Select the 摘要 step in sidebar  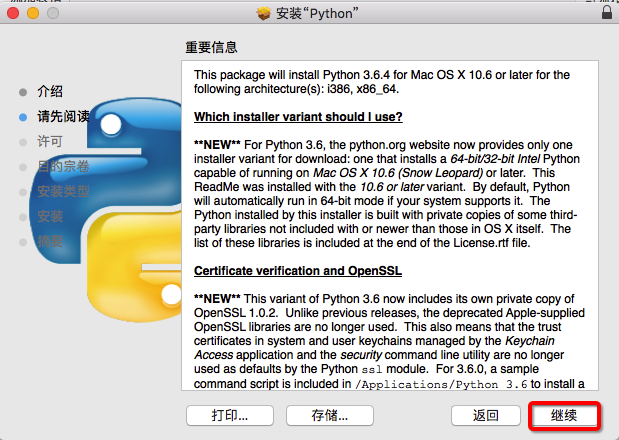(50, 241)
